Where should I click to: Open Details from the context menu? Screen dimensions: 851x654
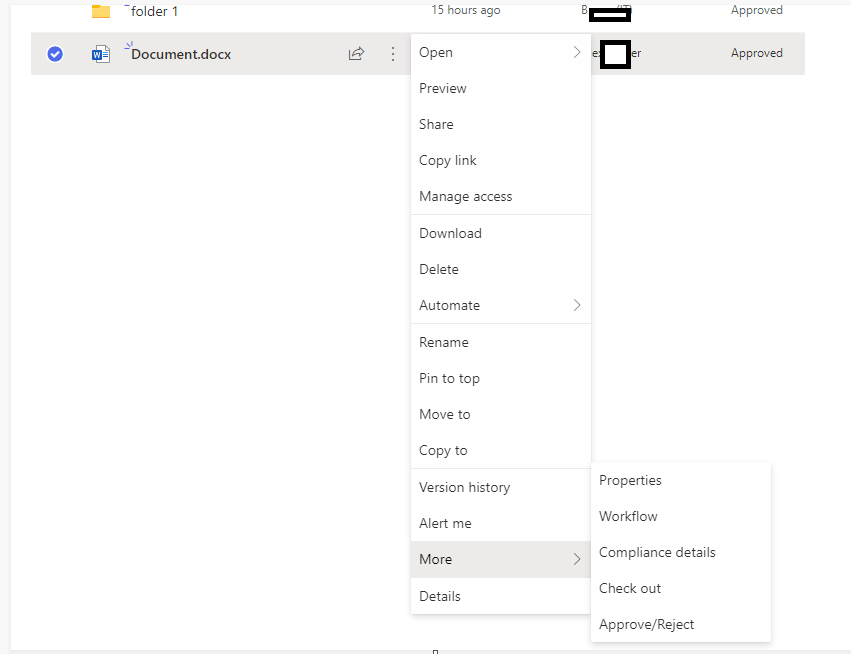500,596
